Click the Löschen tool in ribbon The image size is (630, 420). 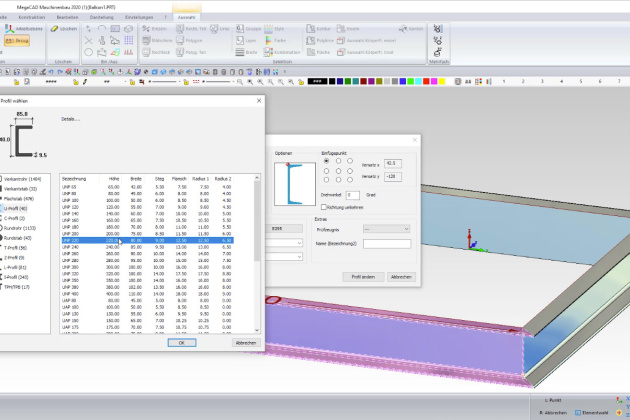tap(62, 30)
